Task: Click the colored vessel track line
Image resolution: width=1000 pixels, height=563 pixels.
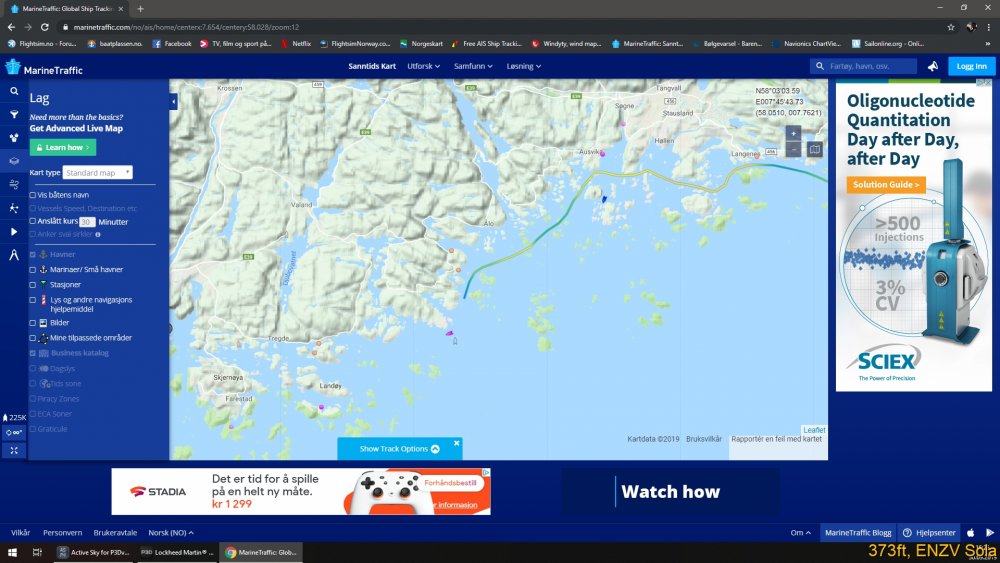Action: tap(648, 172)
